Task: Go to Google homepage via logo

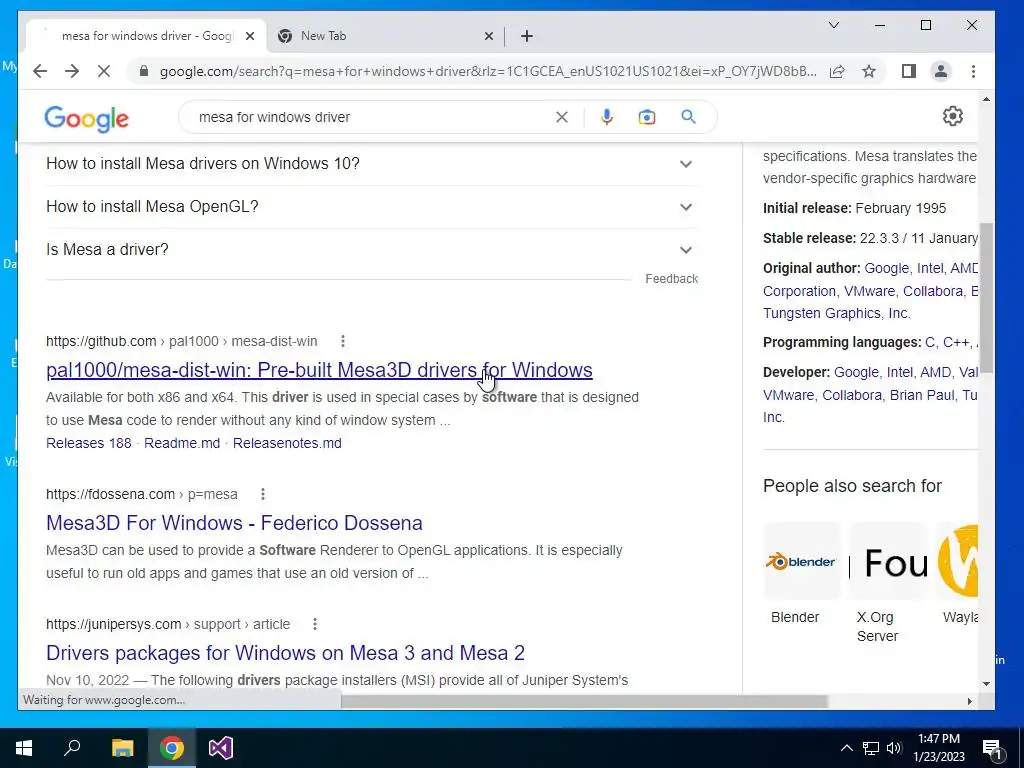Action: [86, 119]
